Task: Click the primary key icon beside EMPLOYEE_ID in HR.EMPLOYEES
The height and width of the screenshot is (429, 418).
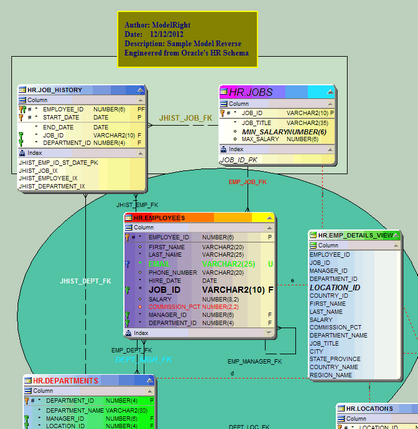Action: [x=127, y=237]
